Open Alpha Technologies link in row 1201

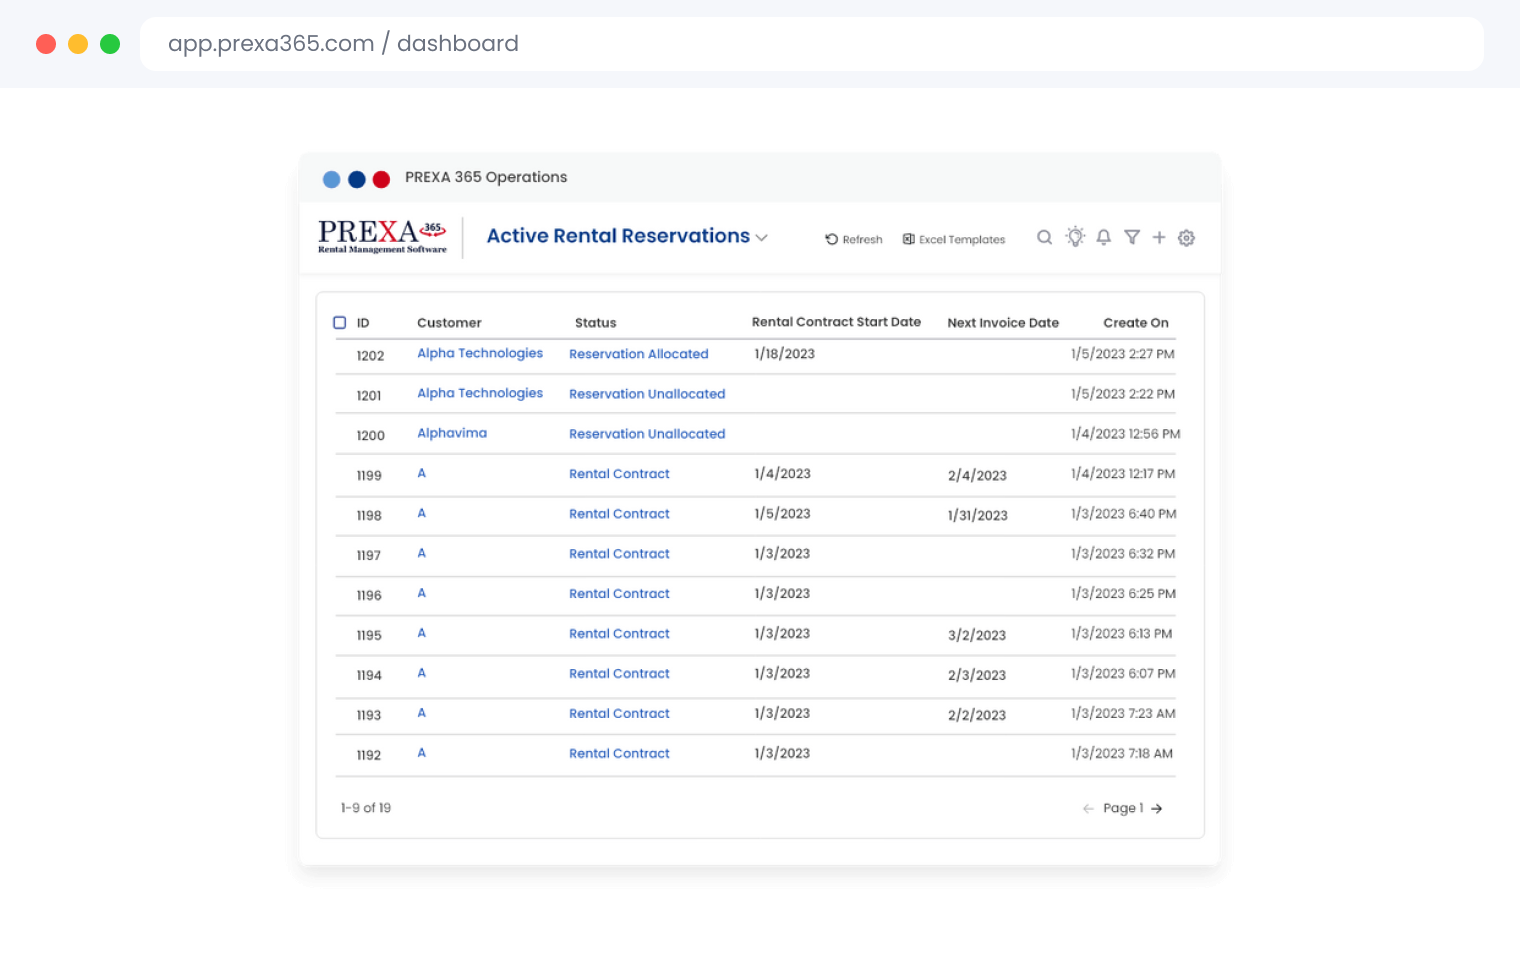(x=480, y=393)
